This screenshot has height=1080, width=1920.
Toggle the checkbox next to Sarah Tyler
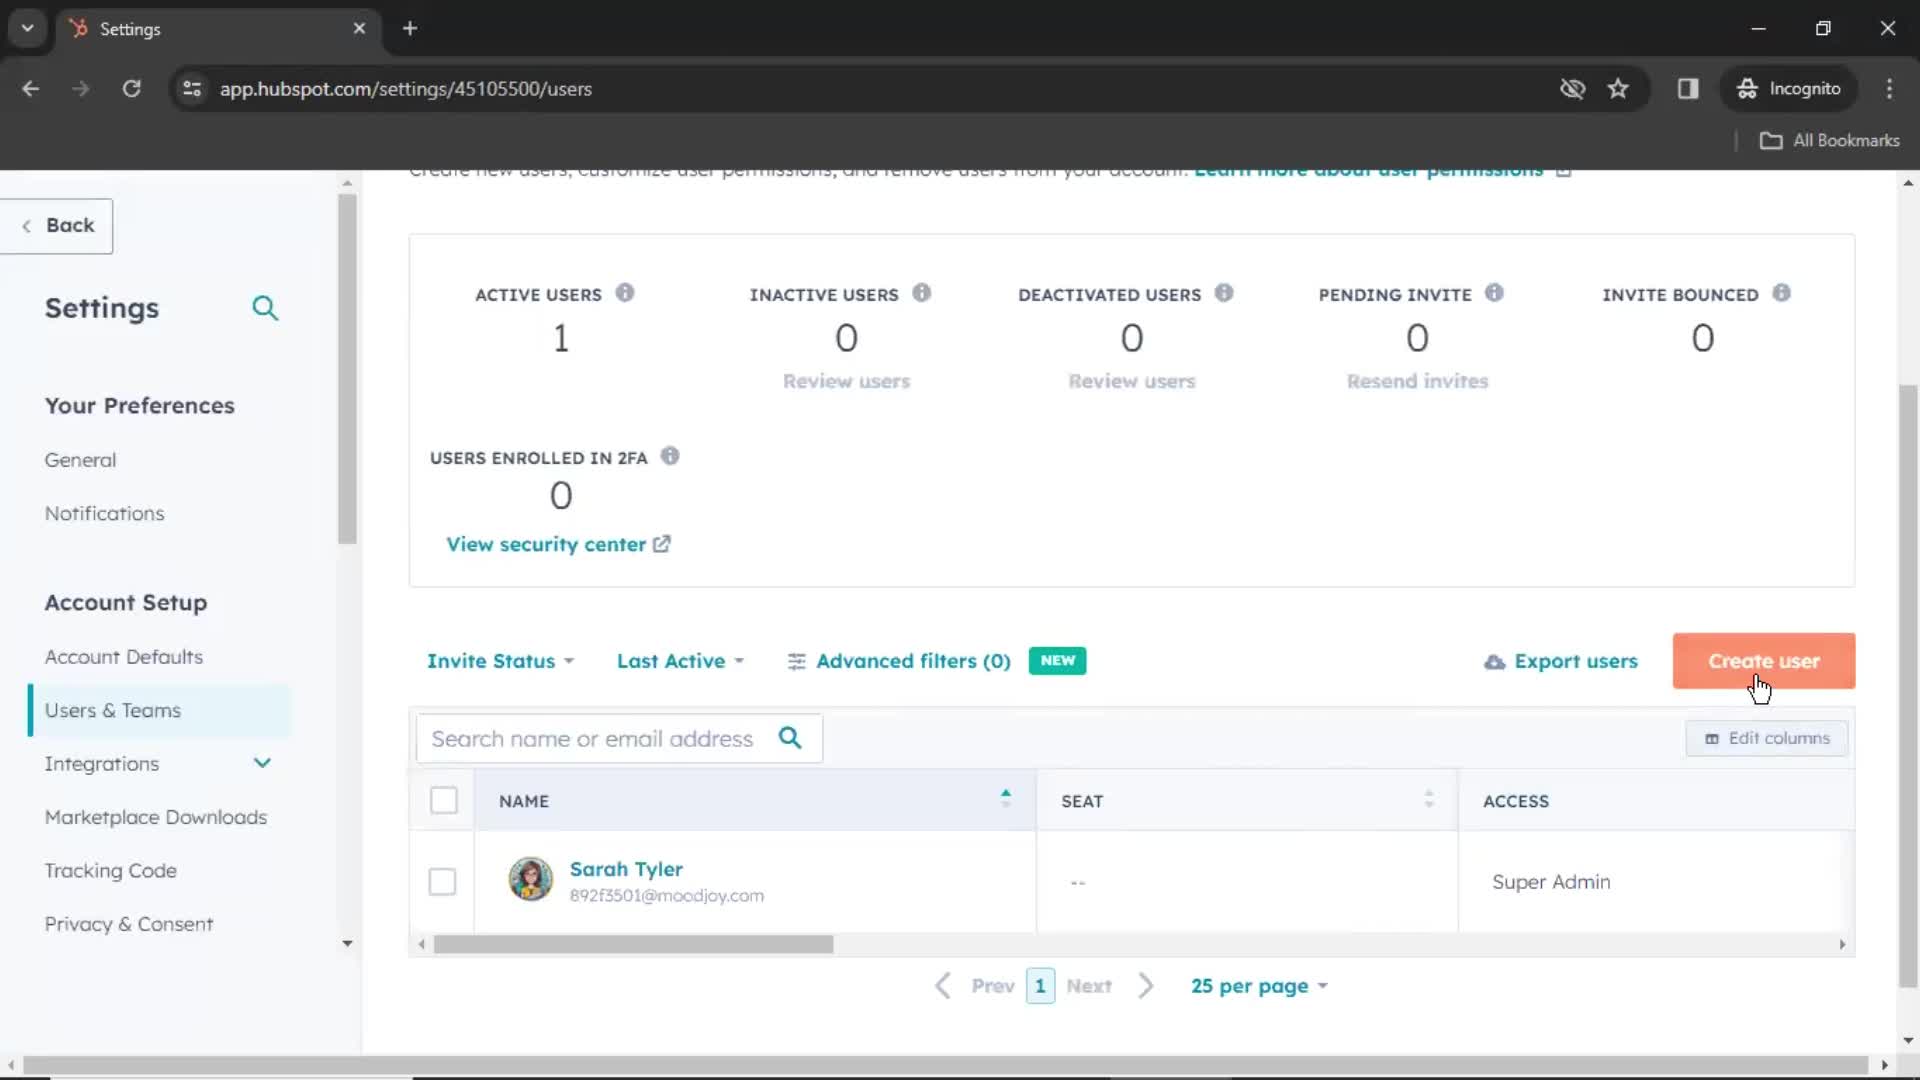point(442,881)
